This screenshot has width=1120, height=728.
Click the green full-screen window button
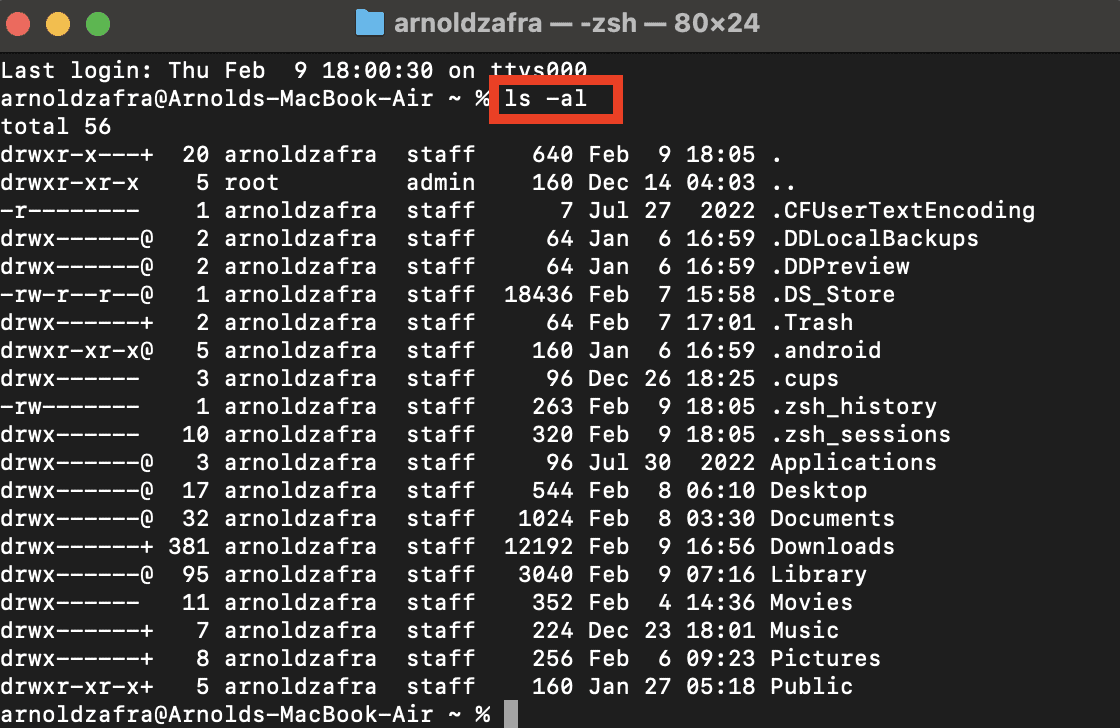click(97, 22)
